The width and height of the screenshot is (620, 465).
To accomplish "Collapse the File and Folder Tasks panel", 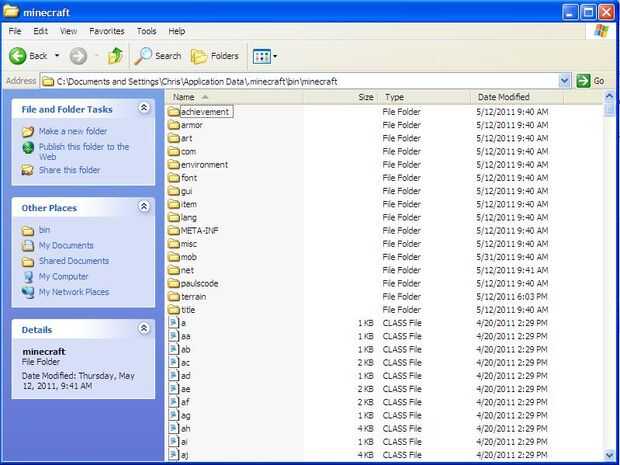I will (x=144, y=108).
